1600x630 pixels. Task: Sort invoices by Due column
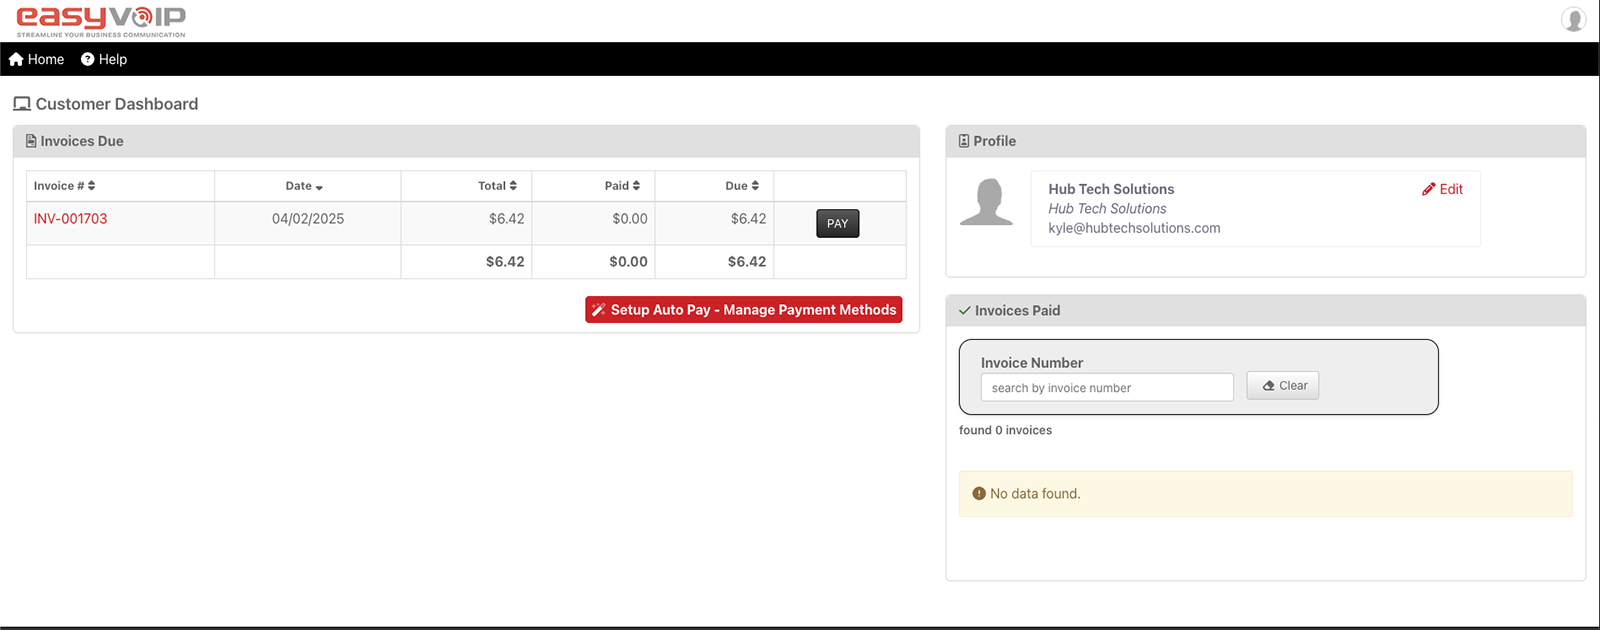742,186
